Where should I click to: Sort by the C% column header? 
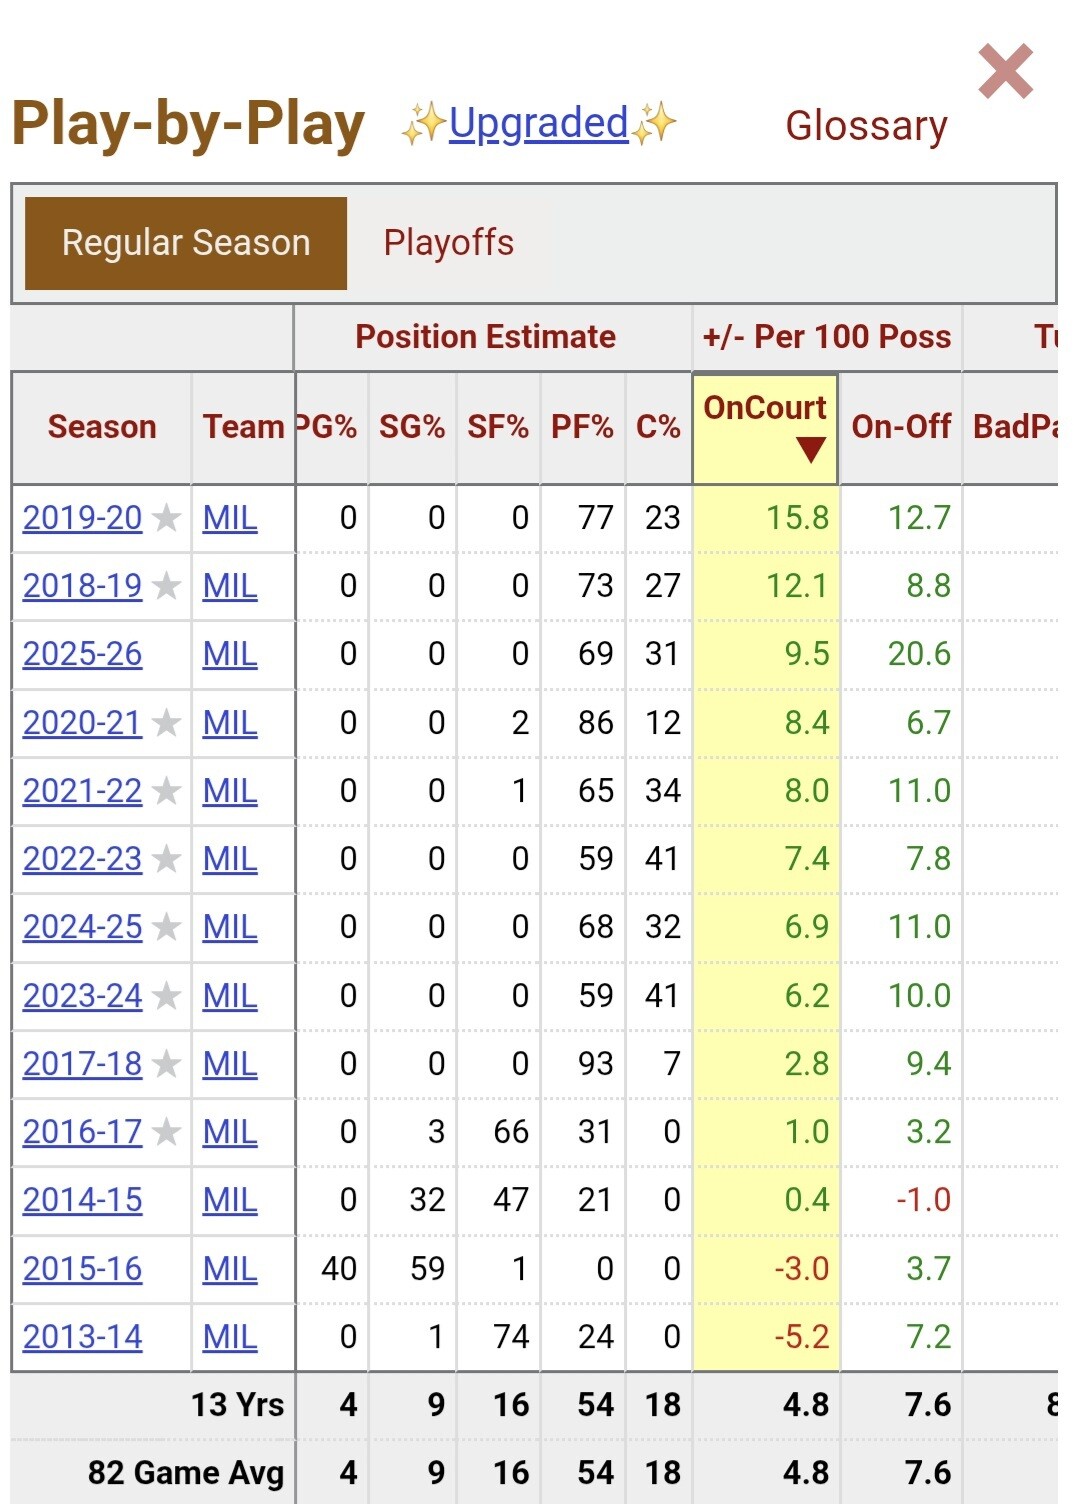(x=658, y=427)
